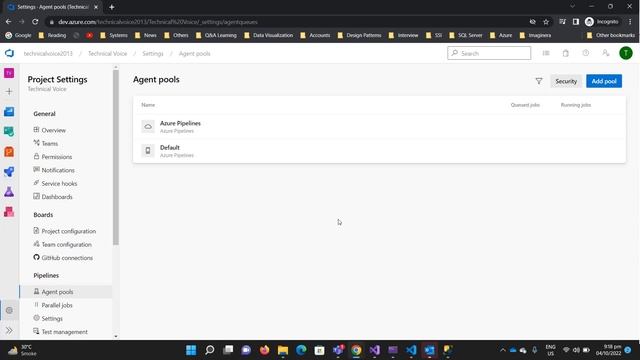The height and width of the screenshot is (360, 640).
Task: Go to Technical Voice breadcrumb
Action: click(107, 53)
